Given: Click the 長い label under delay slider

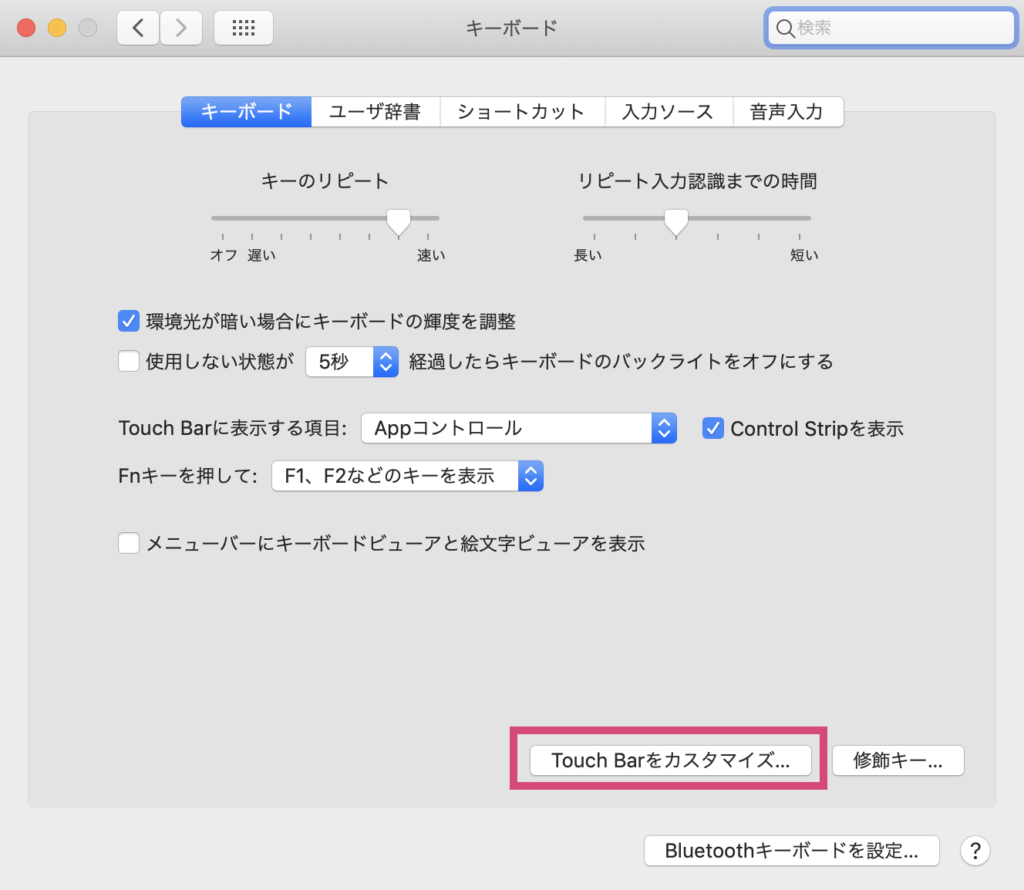Looking at the screenshot, I should click(588, 255).
